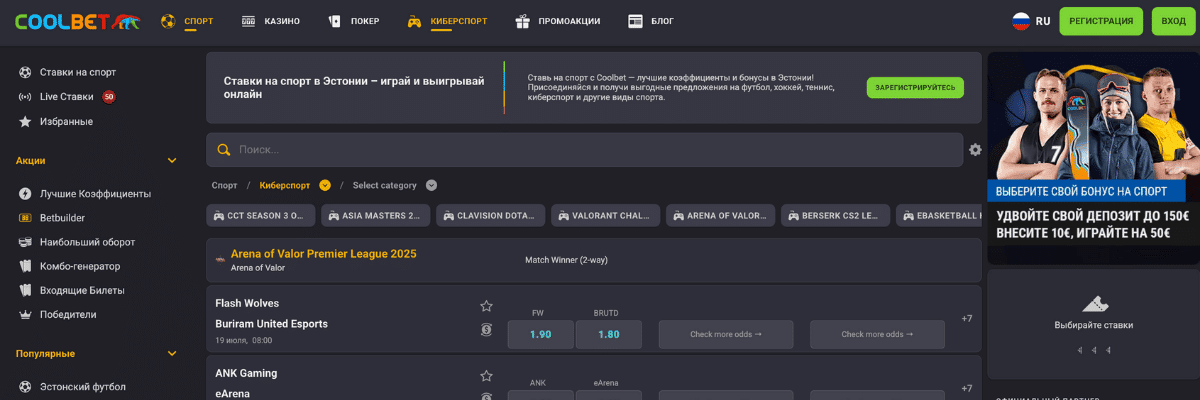
Task: Click the Live Ставки 50 count badge
Action: [x=108, y=97]
